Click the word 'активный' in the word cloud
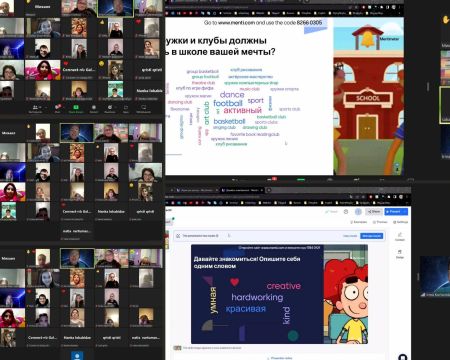Viewport: 450px width, 360px height. [x=243, y=110]
